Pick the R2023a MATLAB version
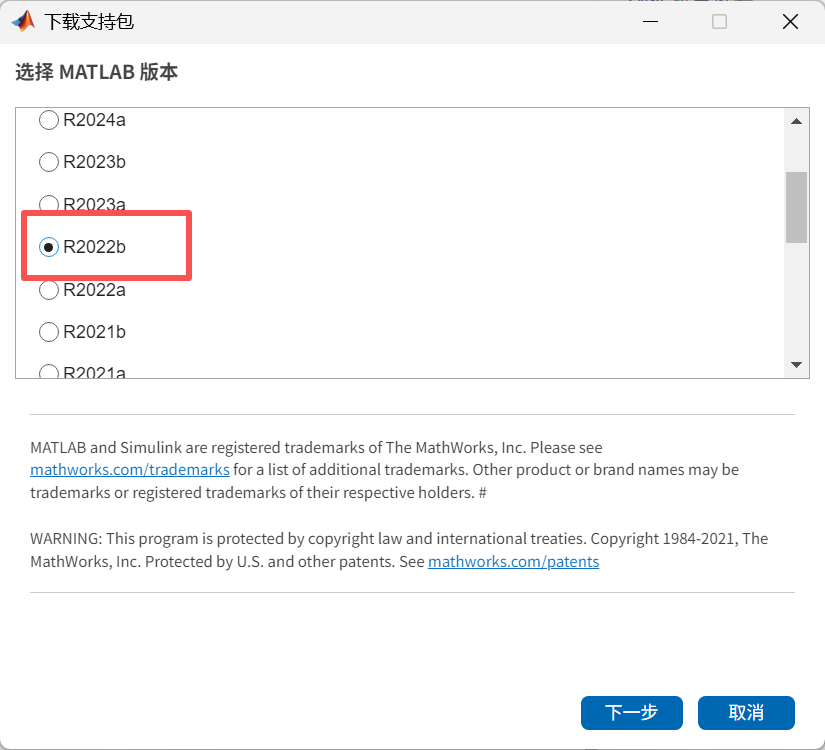 tap(49, 204)
